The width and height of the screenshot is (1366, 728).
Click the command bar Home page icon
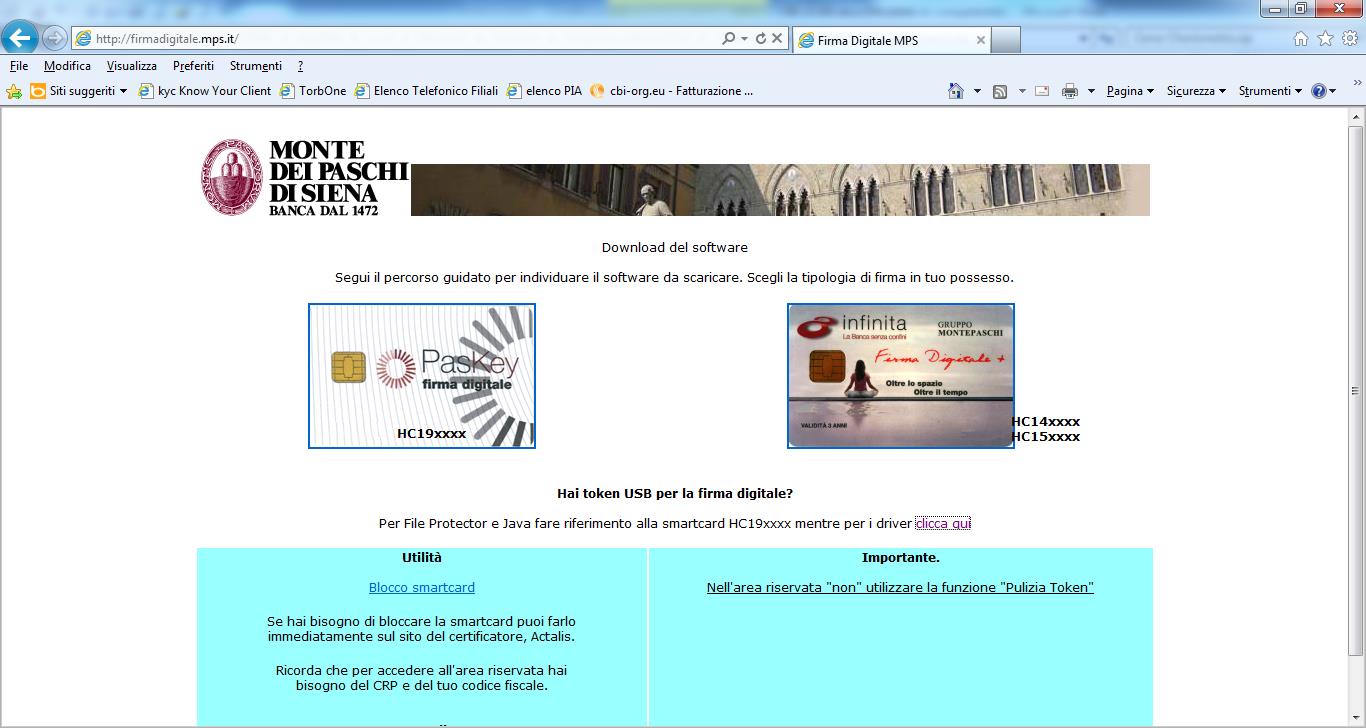(956, 91)
